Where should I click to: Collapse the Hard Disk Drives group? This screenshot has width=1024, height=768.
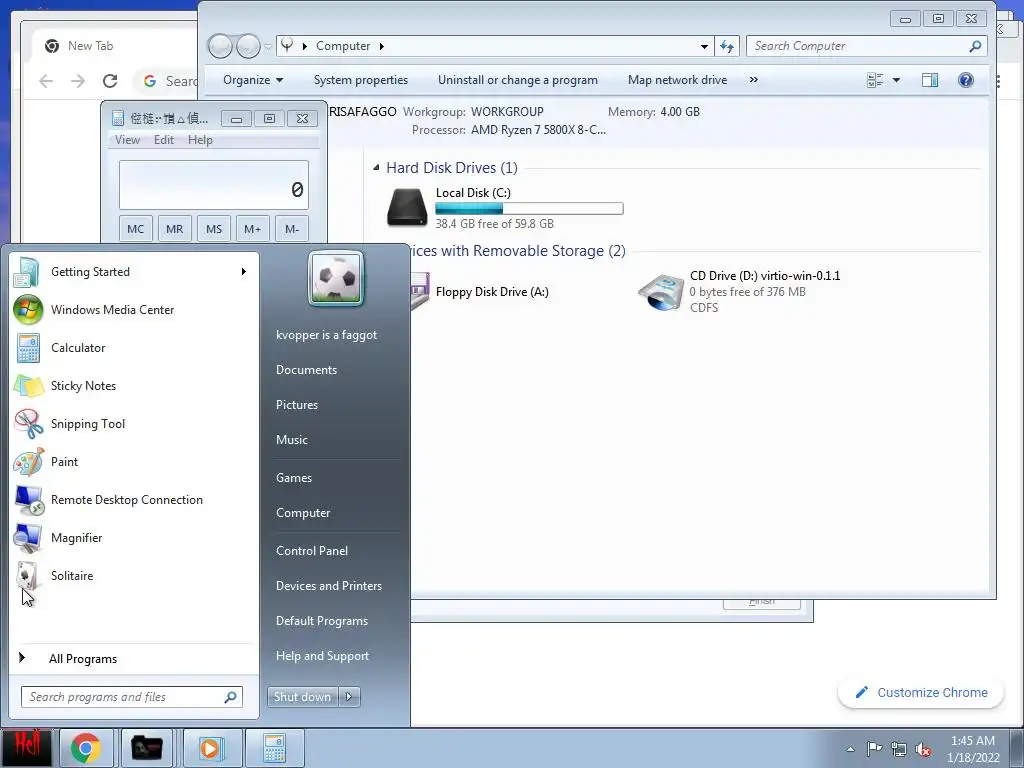(376, 168)
